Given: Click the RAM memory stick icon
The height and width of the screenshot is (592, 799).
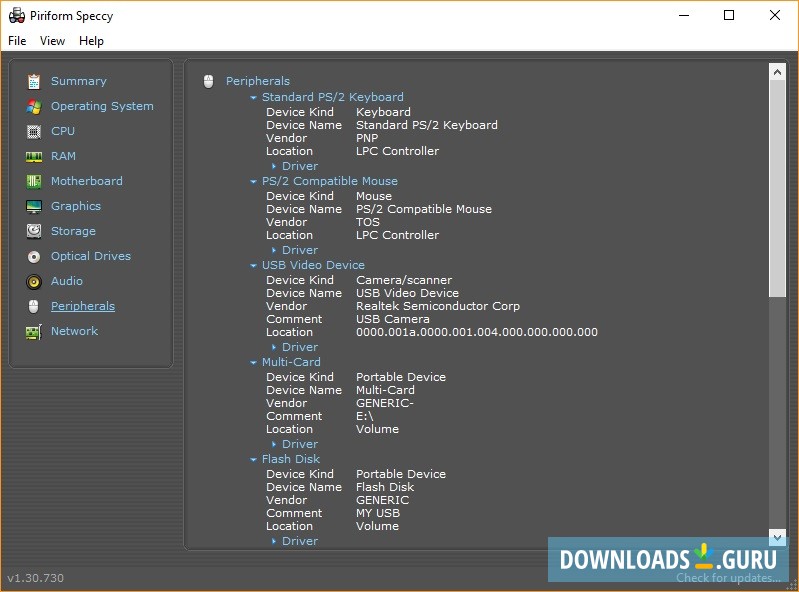Looking at the screenshot, I should pyautogui.click(x=34, y=156).
